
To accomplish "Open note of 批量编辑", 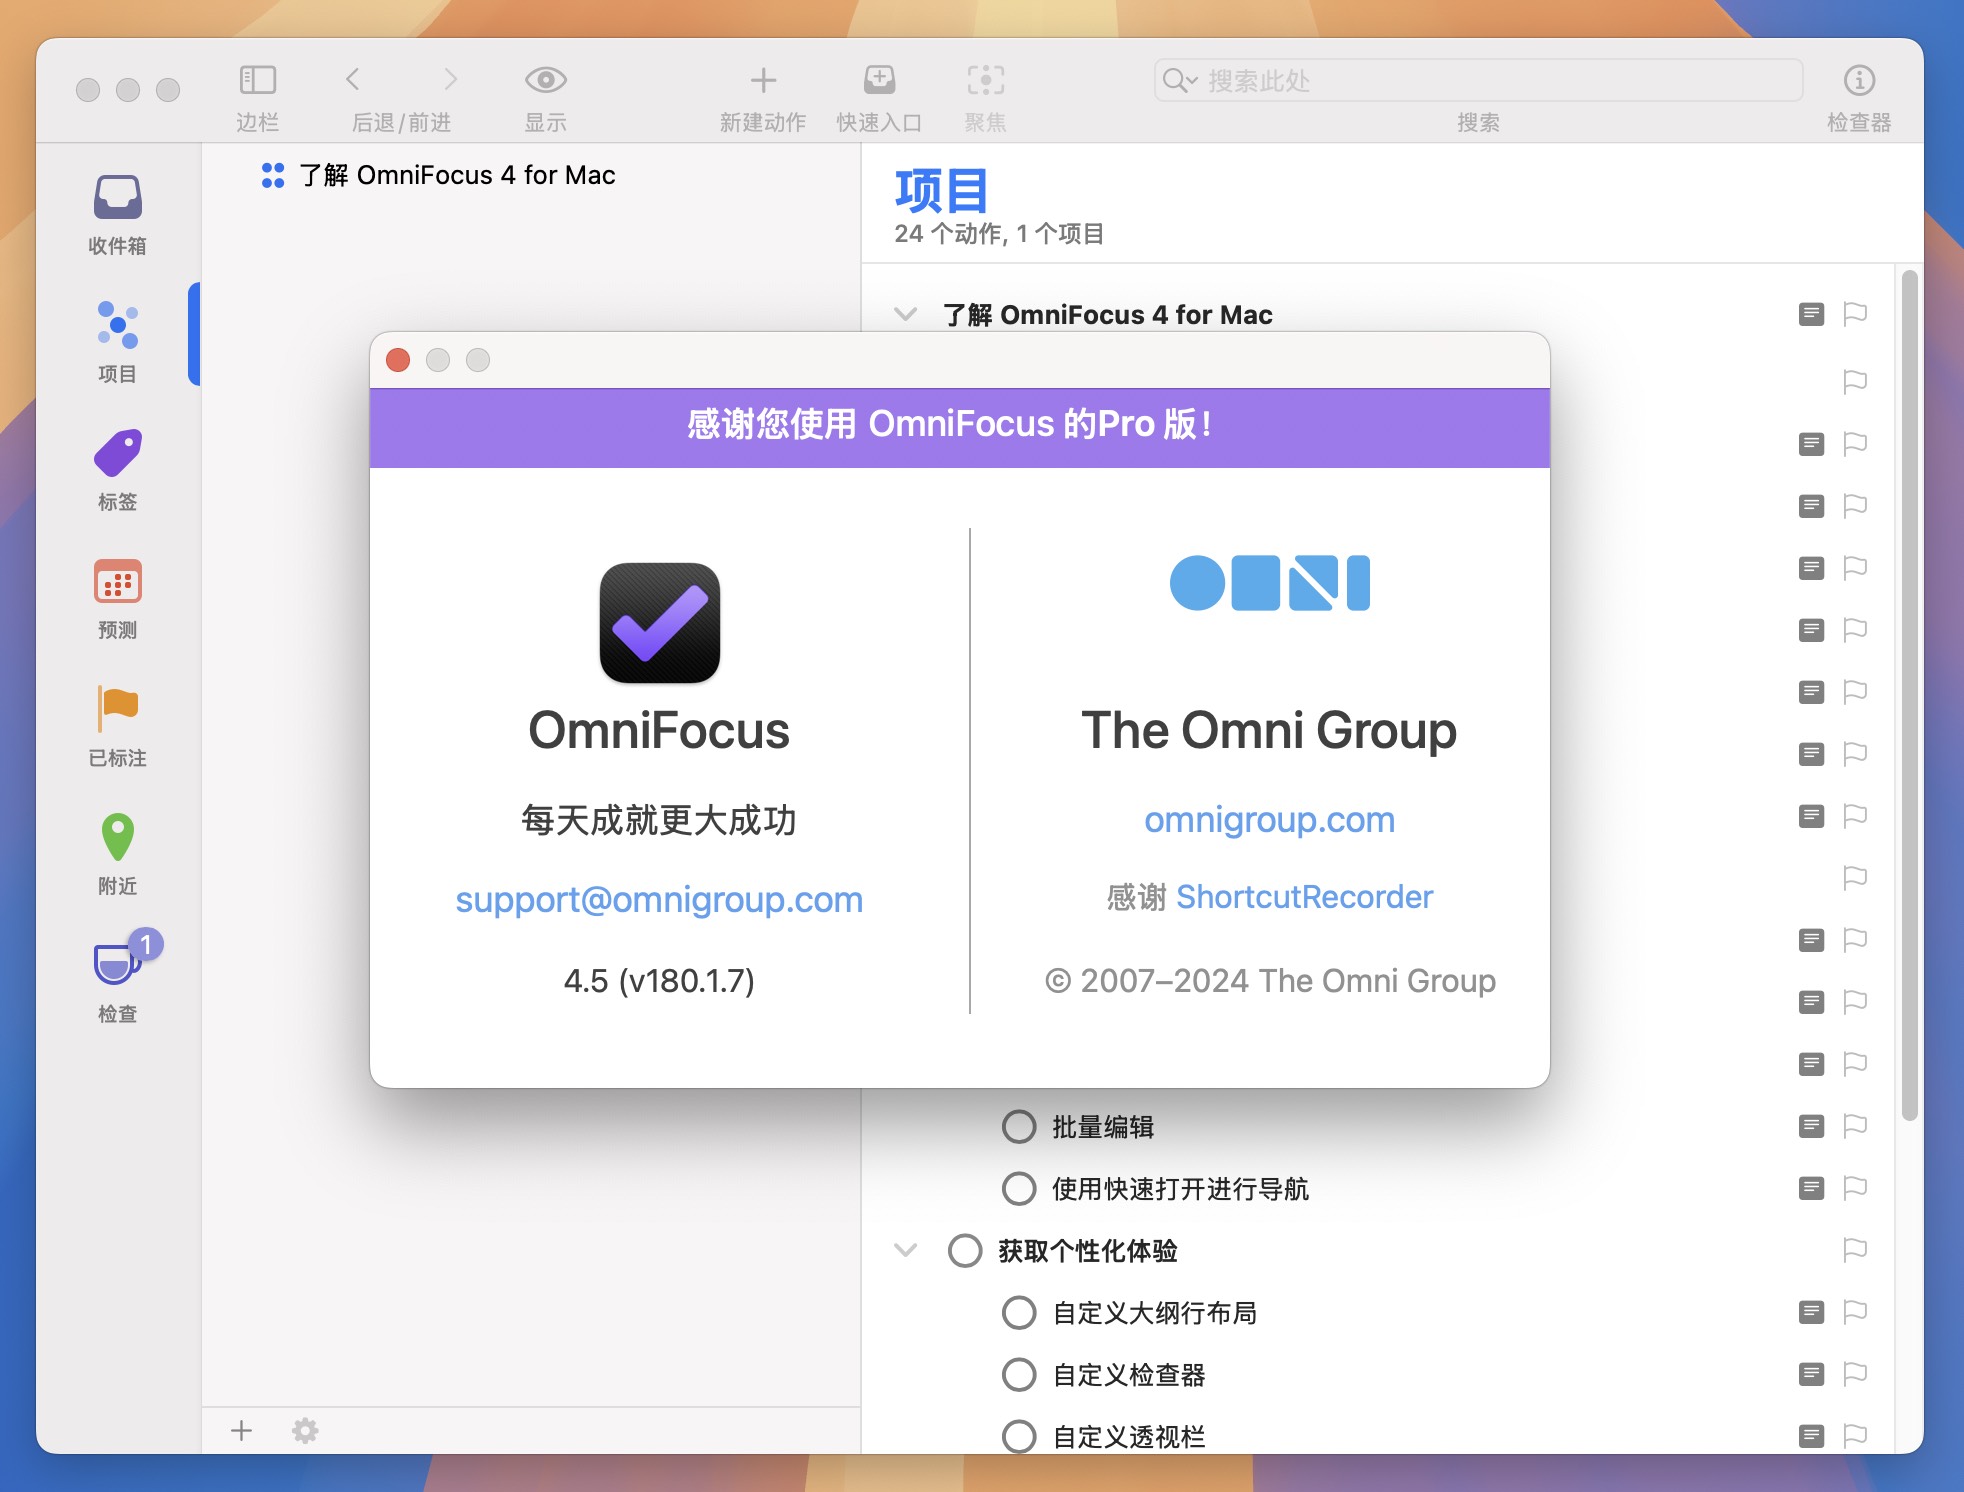I will (x=1811, y=1127).
